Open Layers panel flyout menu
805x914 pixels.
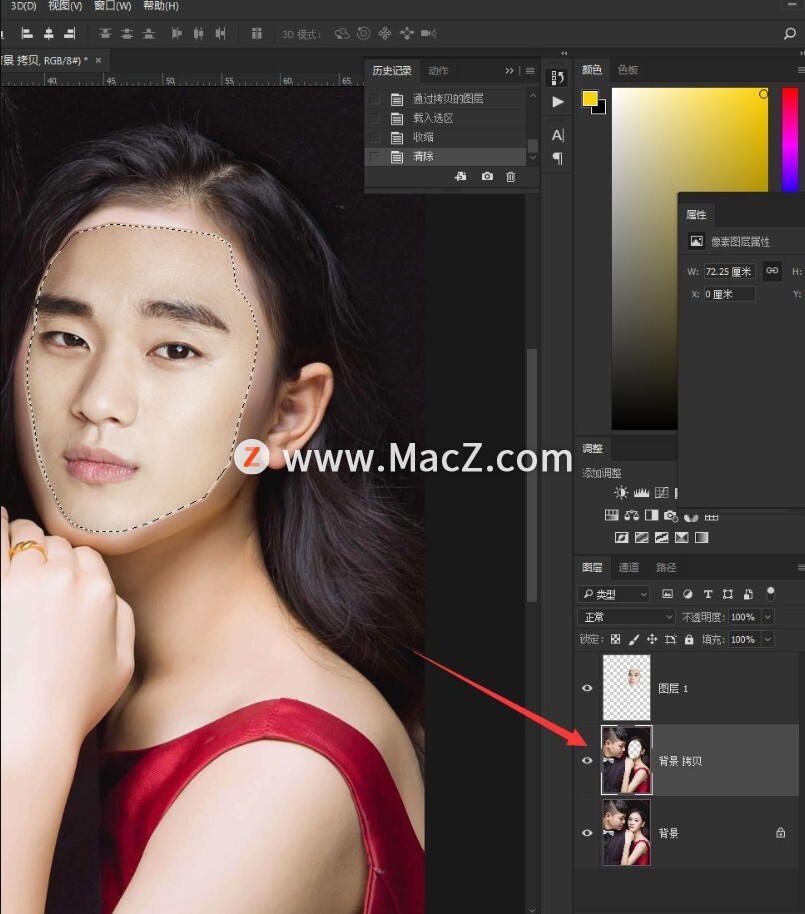(x=801, y=567)
